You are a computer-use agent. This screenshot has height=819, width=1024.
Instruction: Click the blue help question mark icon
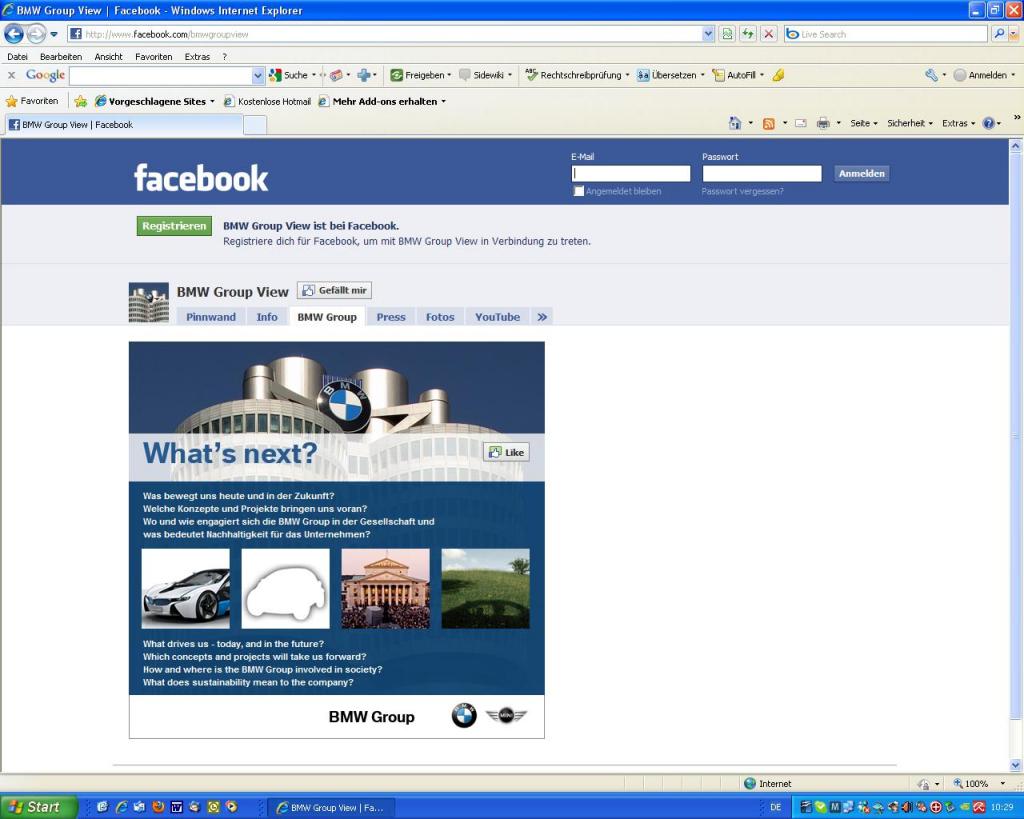[988, 123]
